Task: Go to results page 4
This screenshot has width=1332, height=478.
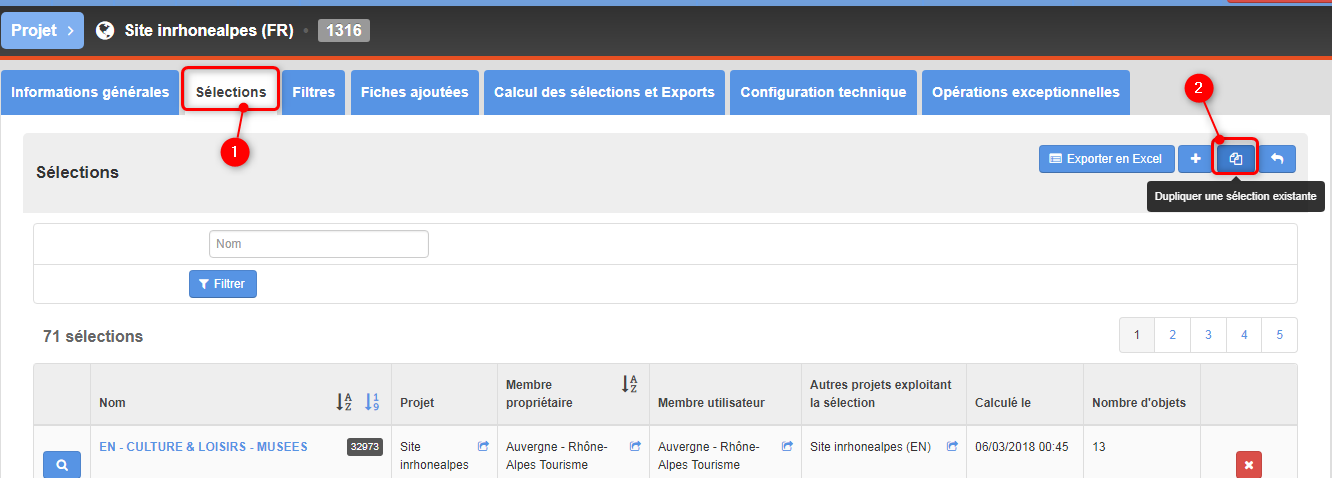Action: coord(1244,335)
